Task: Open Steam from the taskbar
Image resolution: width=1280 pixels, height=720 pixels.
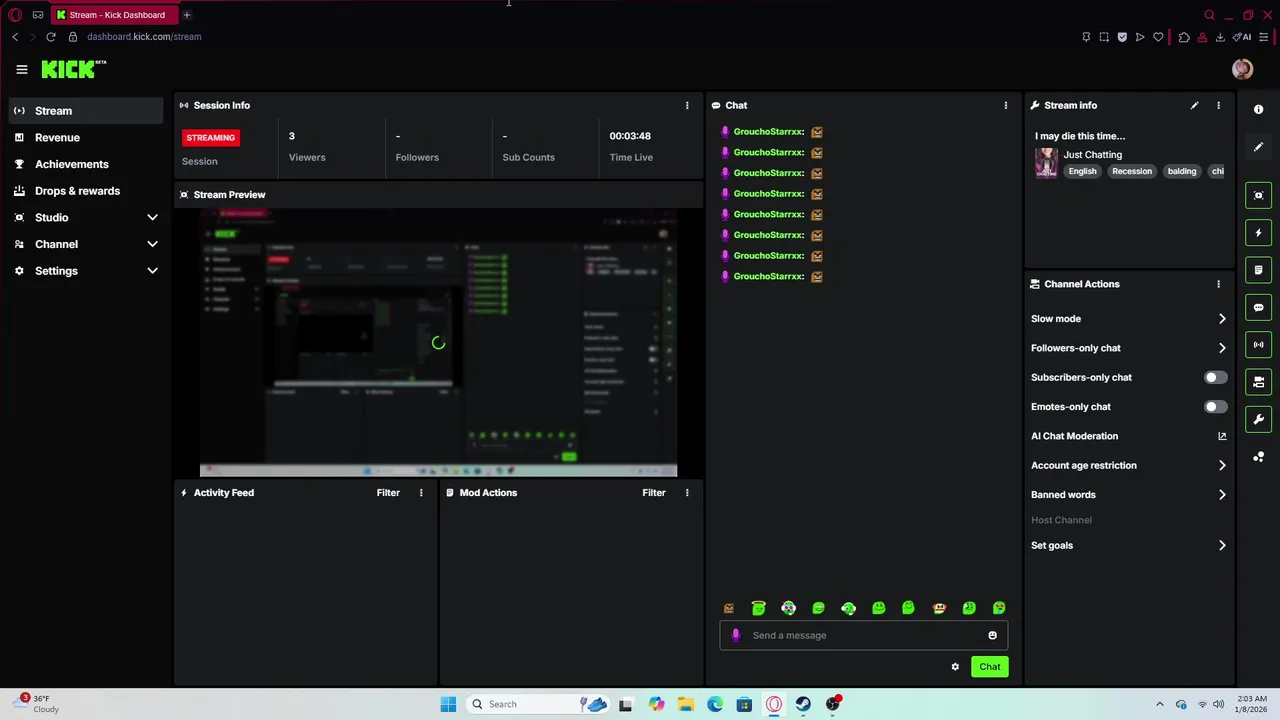Action: click(x=803, y=704)
